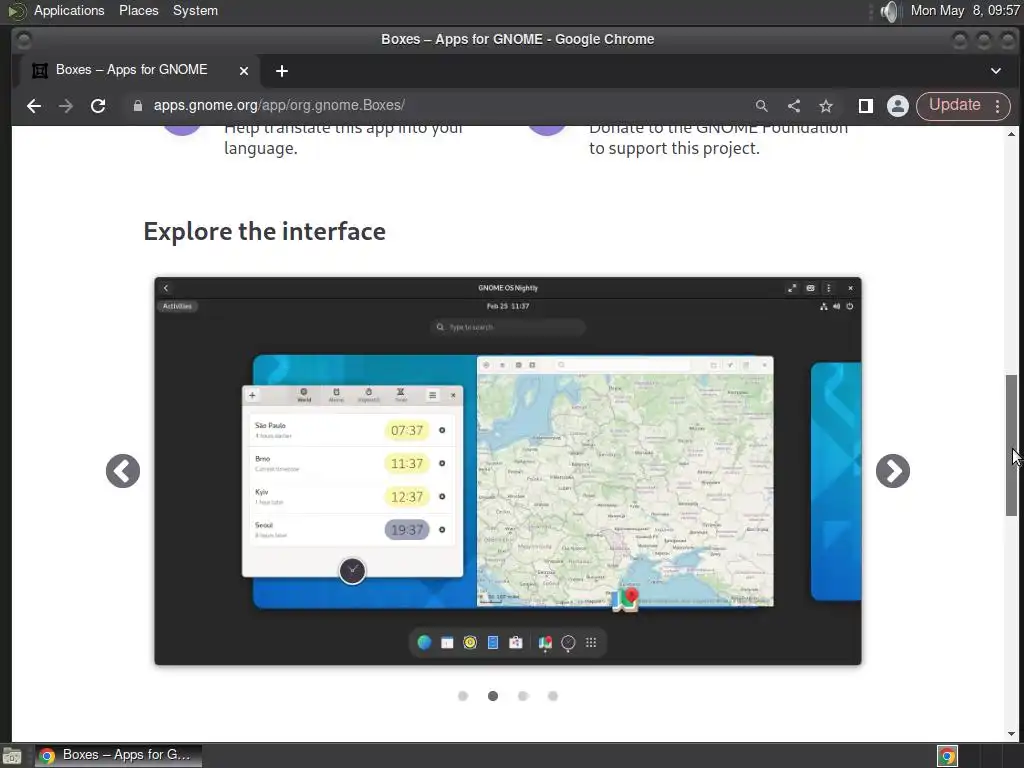Select the third carousel dot

point(522,696)
